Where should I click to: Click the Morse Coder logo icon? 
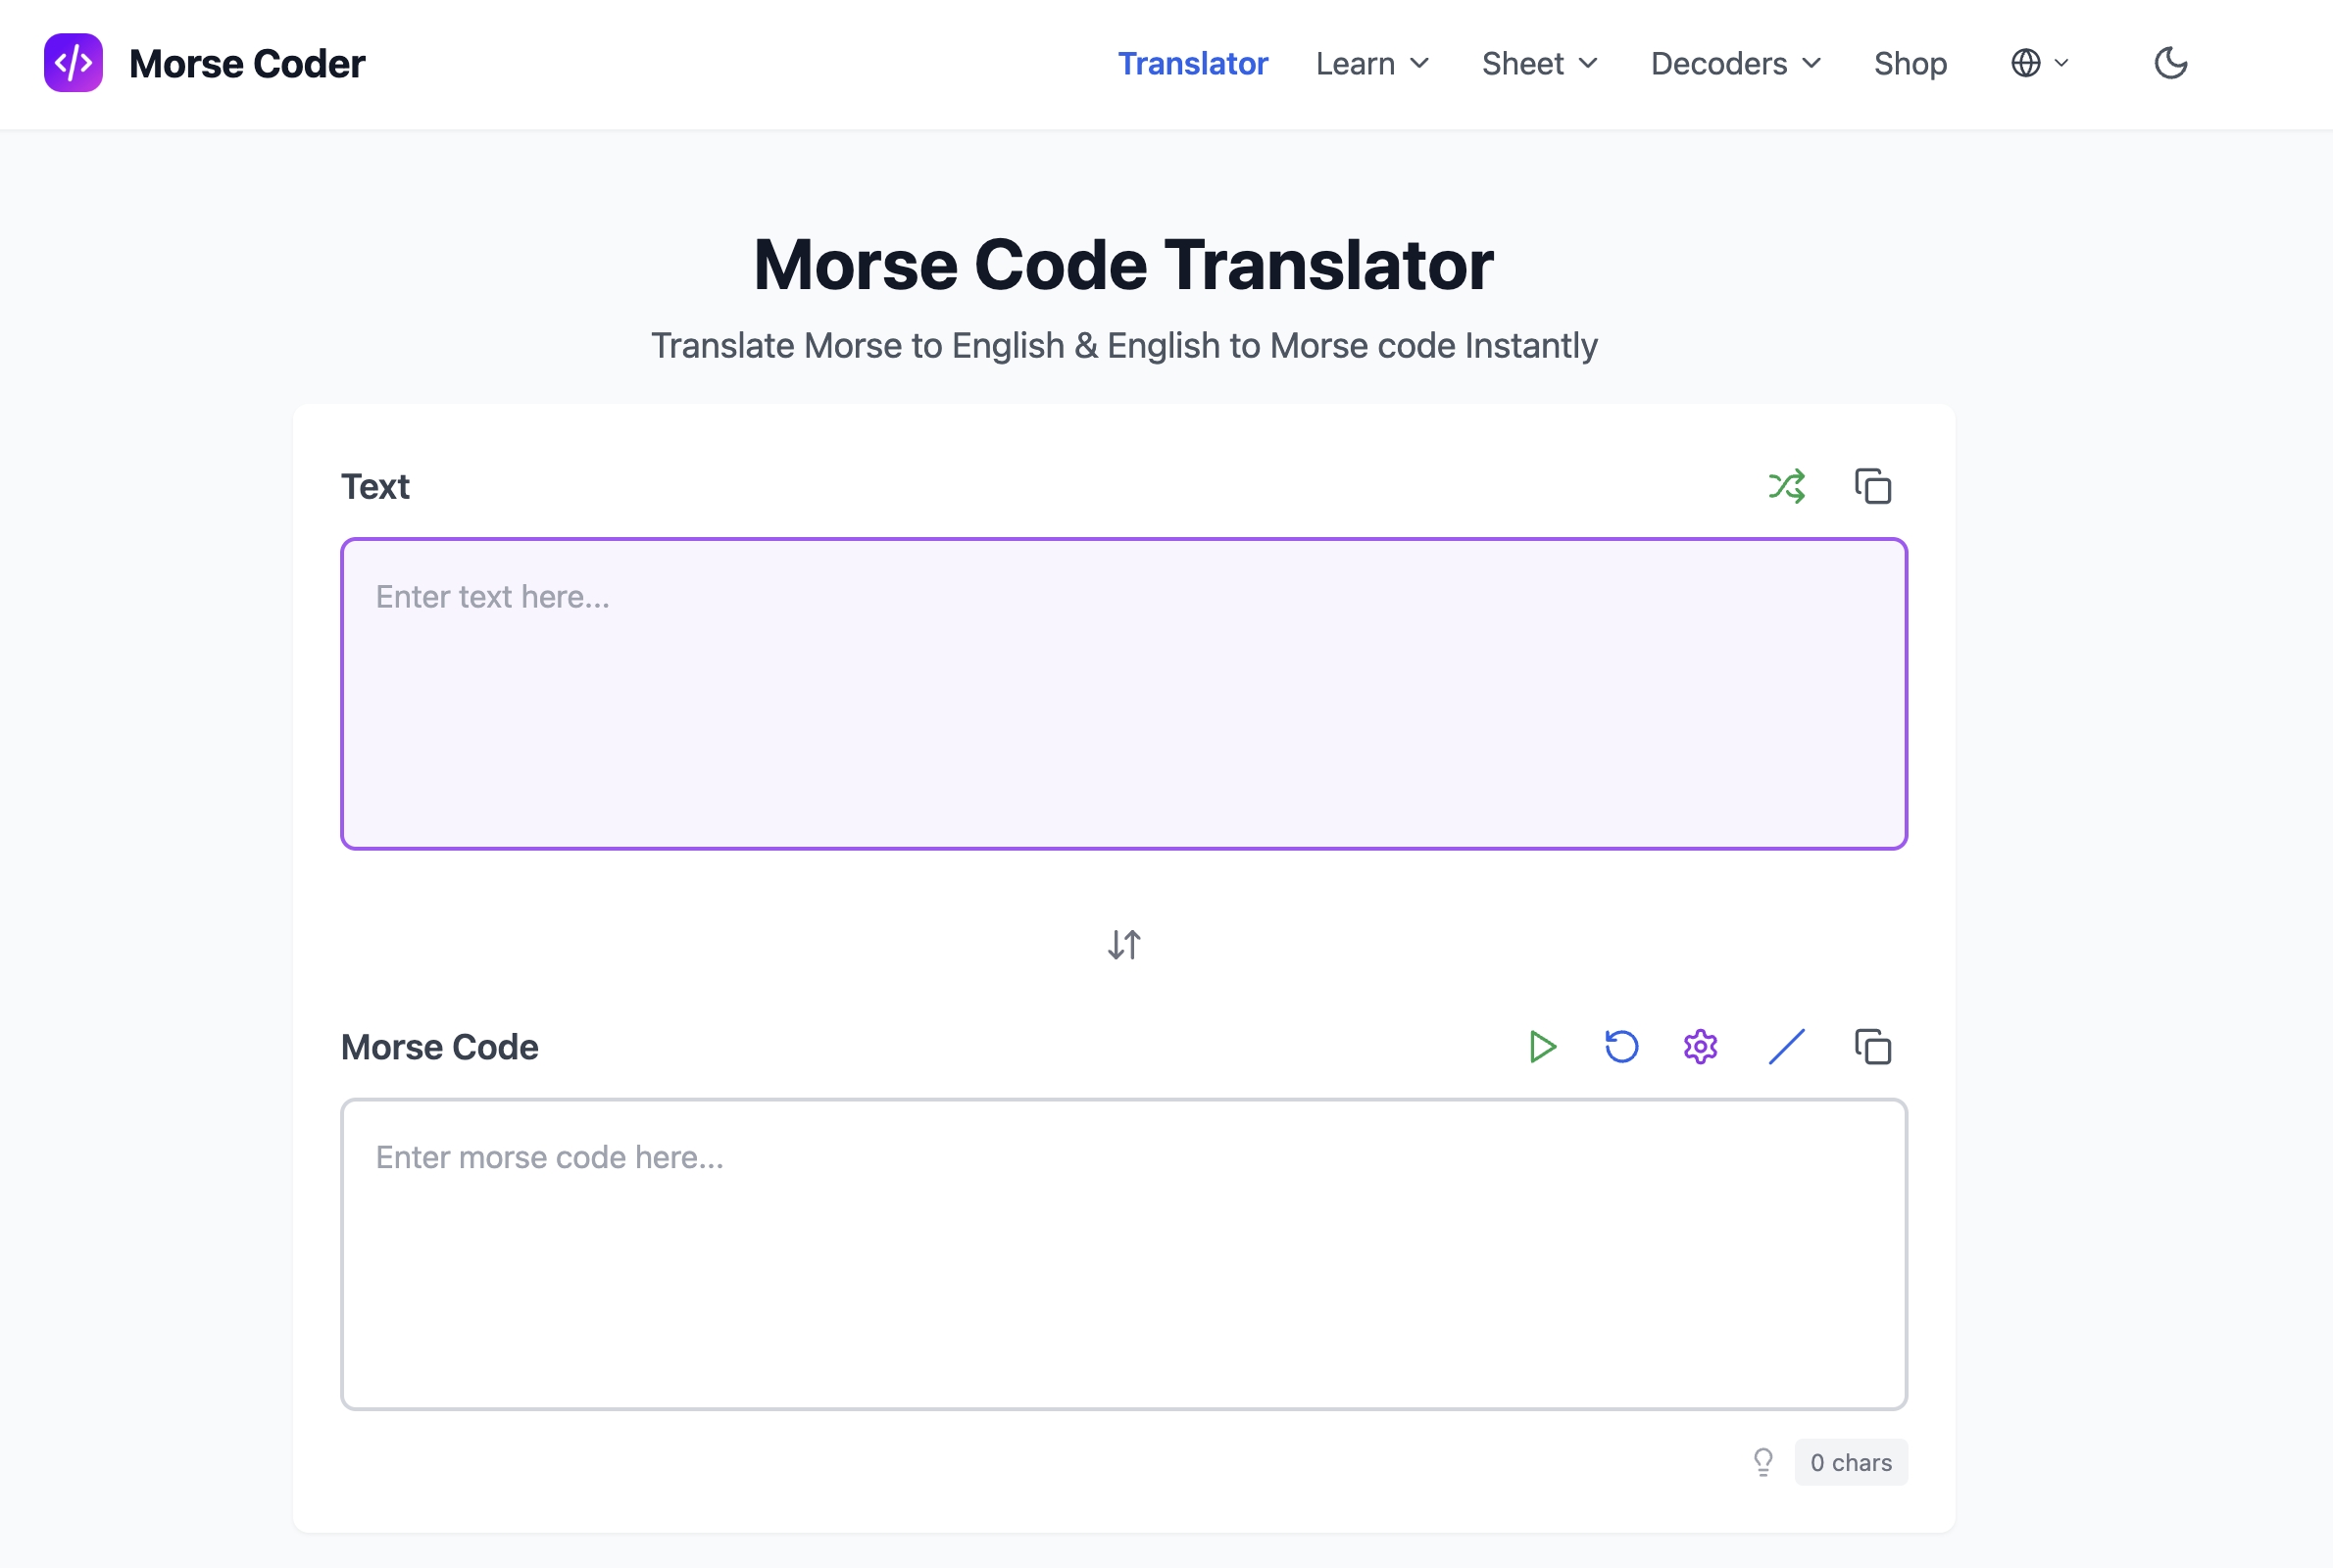[x=73, y=63]
